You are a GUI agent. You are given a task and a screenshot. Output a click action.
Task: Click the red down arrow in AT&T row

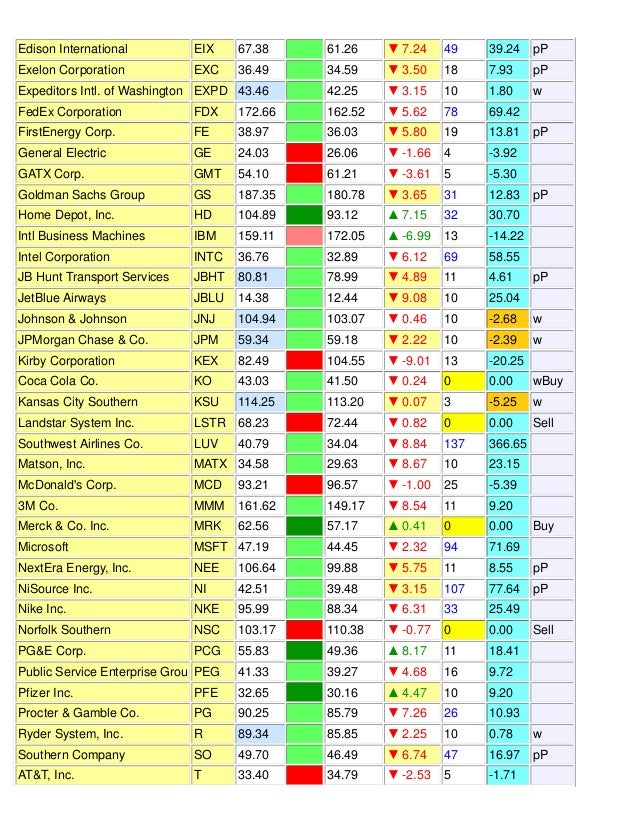[x=393, y=775]
